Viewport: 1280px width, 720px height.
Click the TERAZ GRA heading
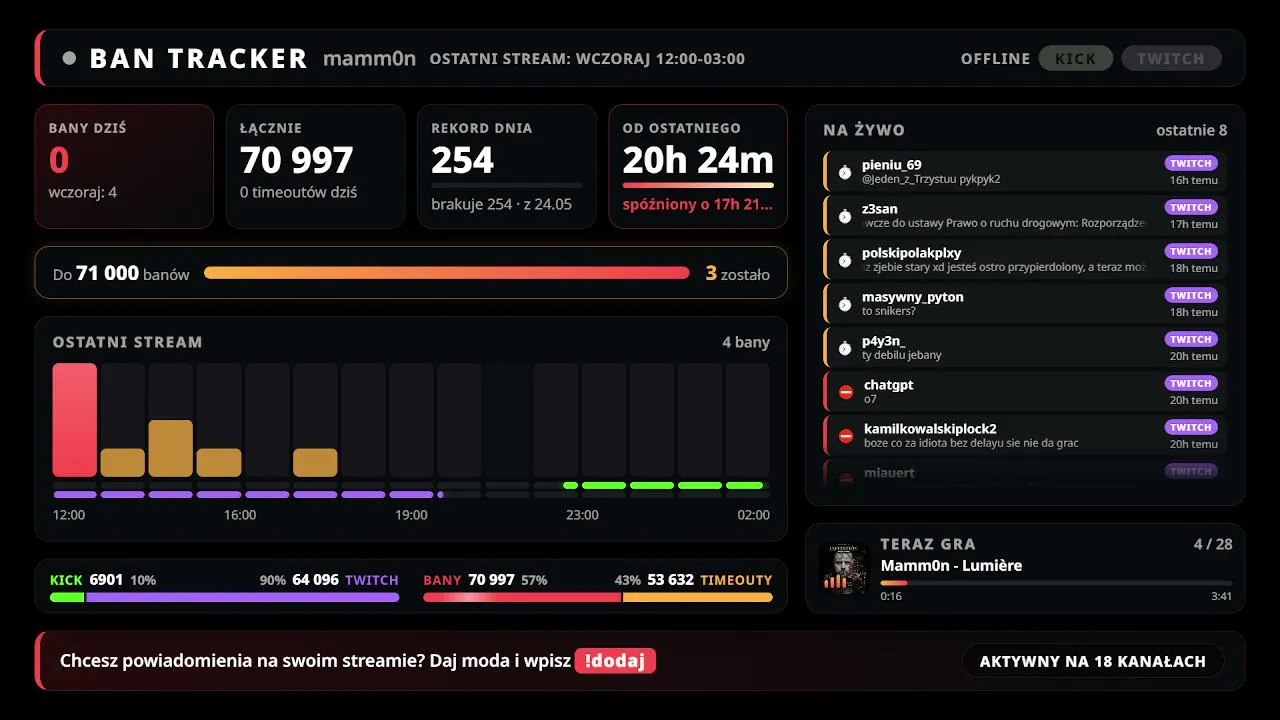(x=928, y=544)
